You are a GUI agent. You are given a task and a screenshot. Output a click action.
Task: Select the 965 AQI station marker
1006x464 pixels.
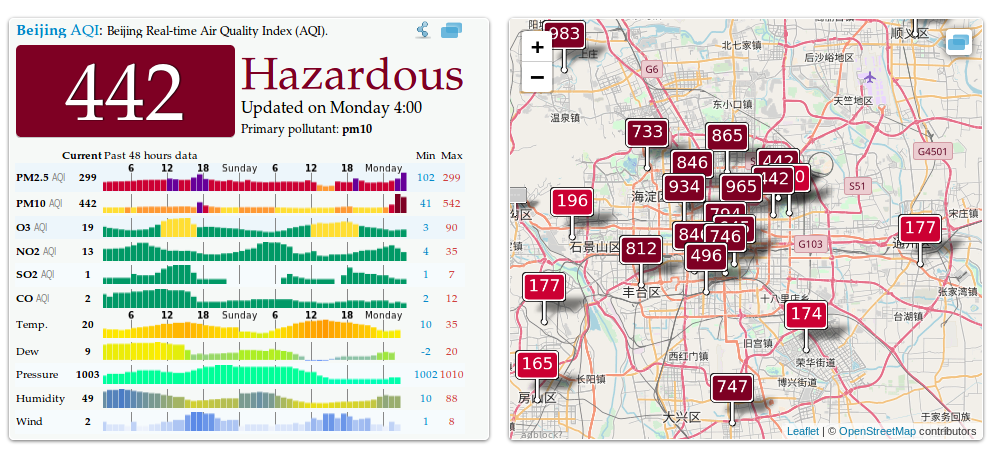tap(740, 187)
